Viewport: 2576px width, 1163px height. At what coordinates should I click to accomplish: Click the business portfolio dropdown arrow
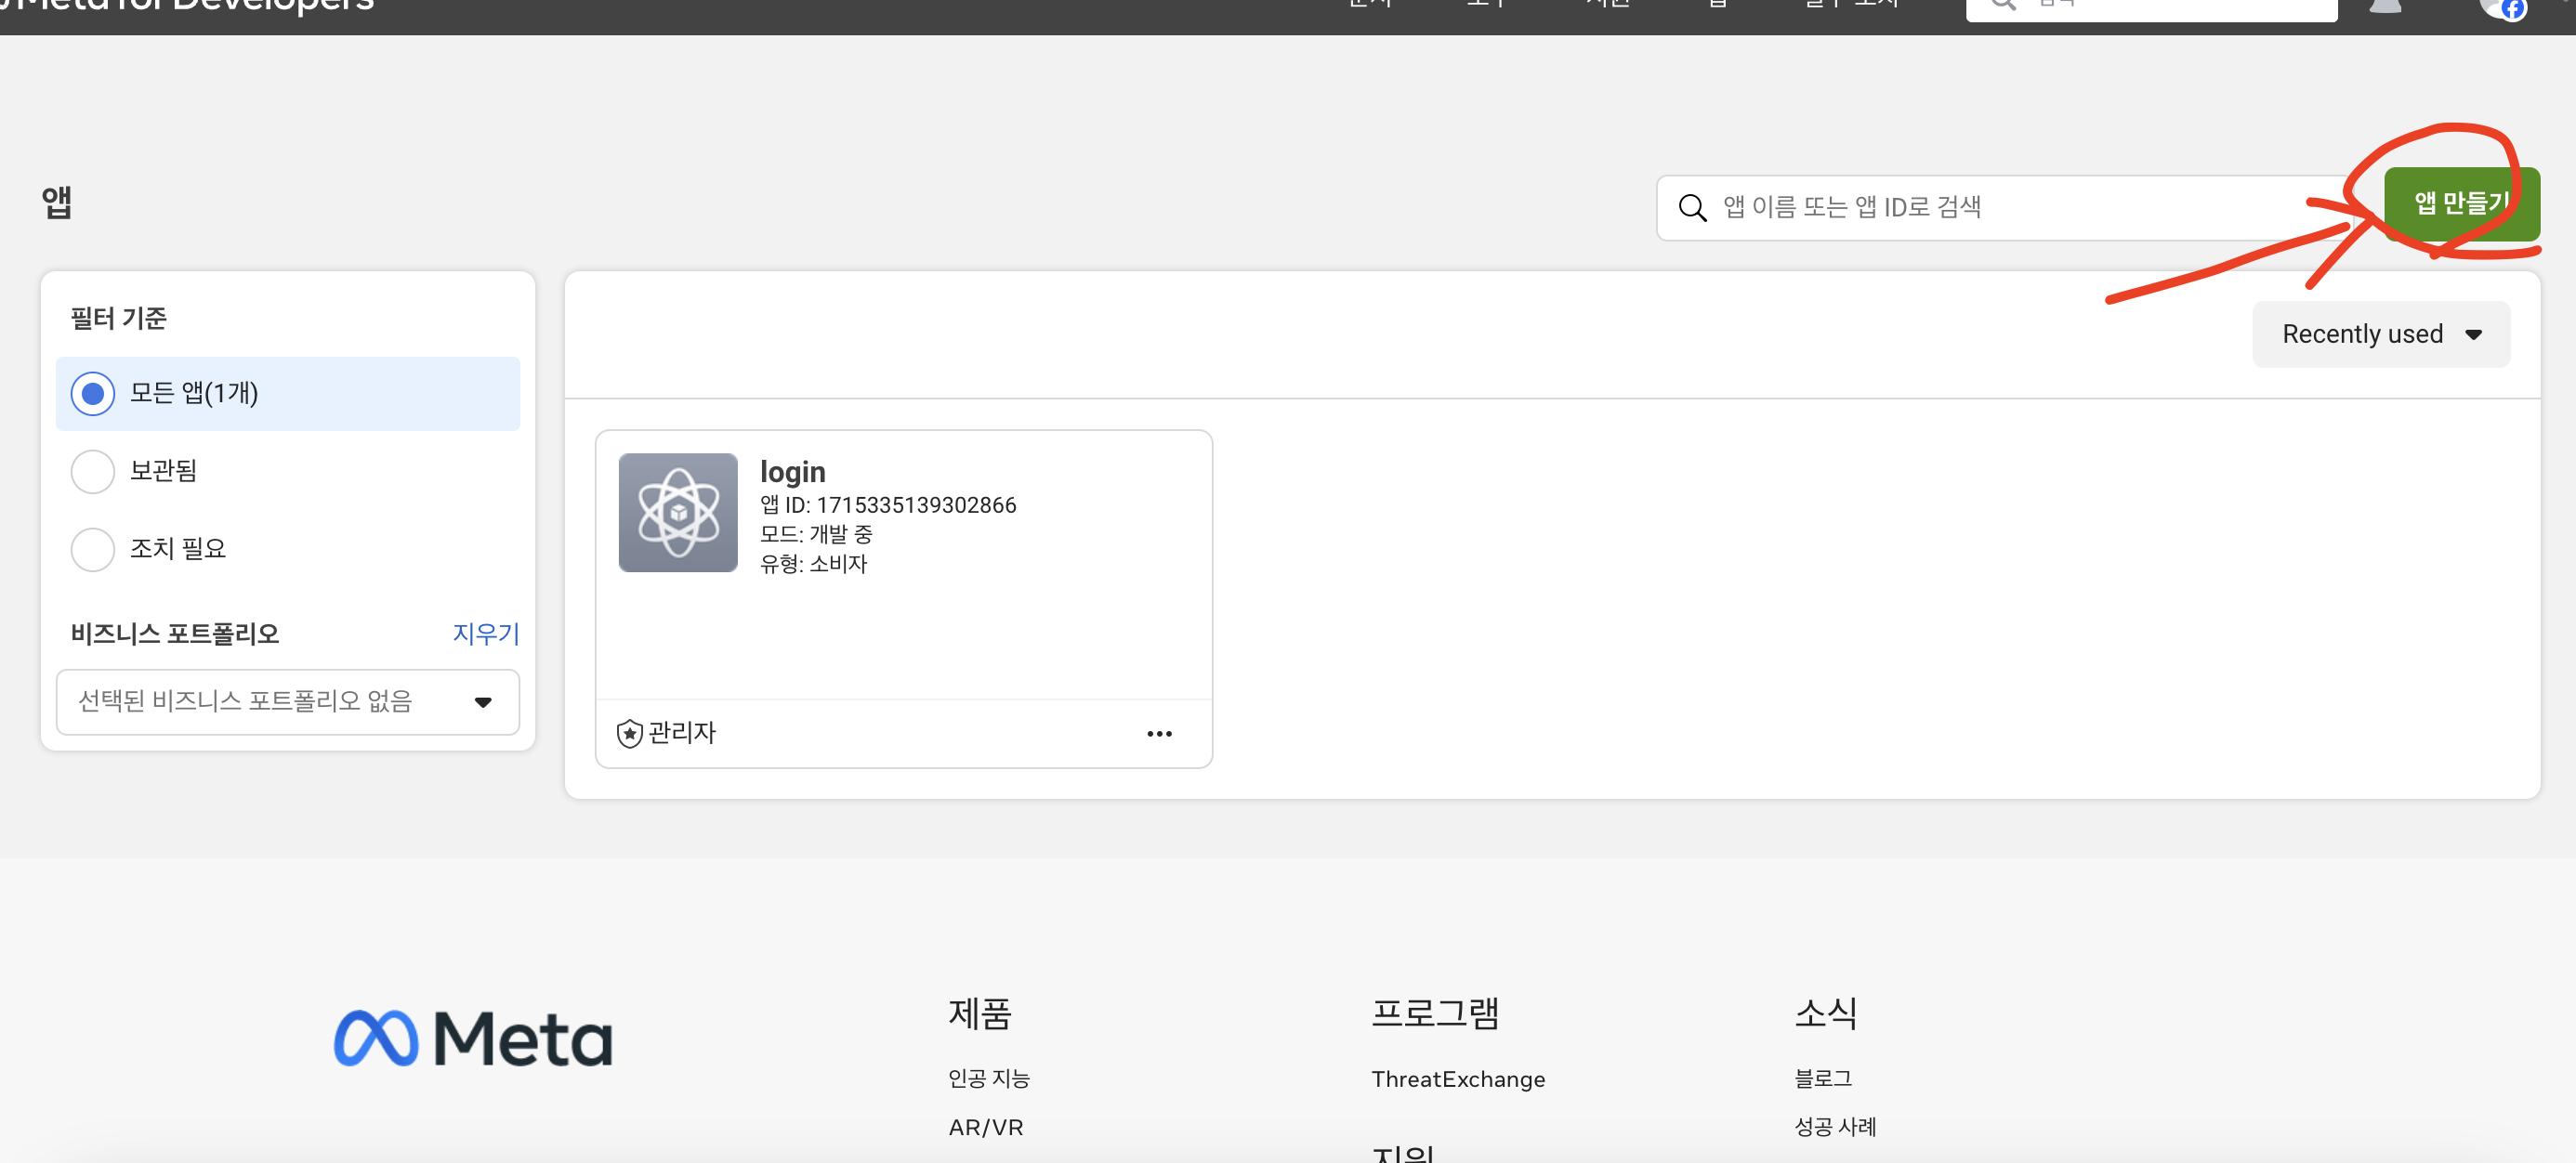(483, 702)
